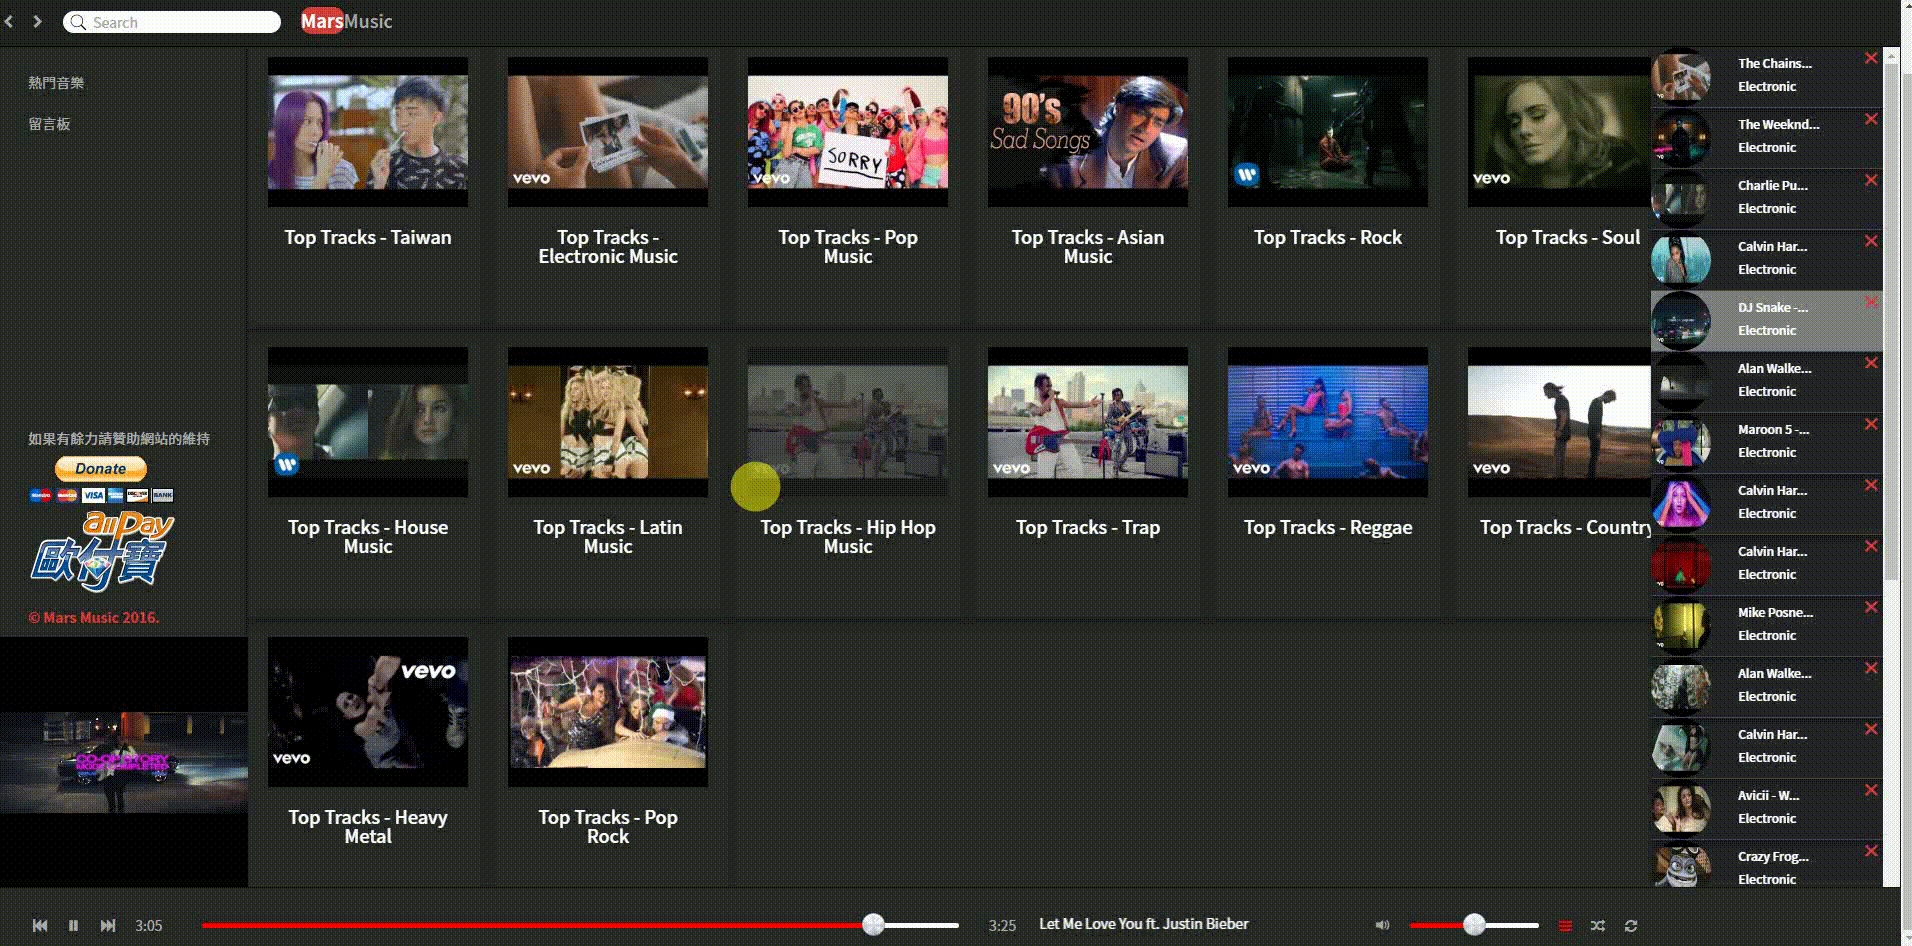
Task: Remove Maroon 5 from the playlist
Action: pyautogui.click(x=1870, y=424)
